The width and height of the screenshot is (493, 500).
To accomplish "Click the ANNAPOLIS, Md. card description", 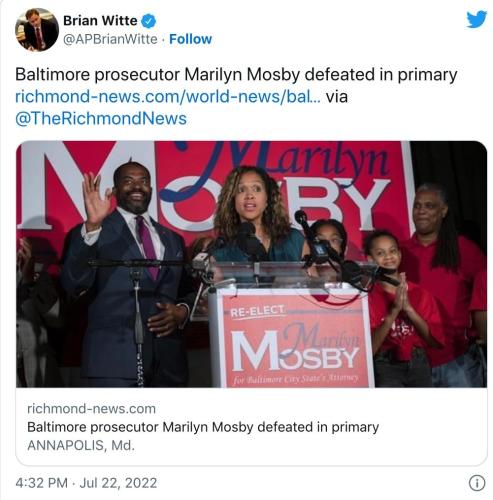I will tap(81, 445).
